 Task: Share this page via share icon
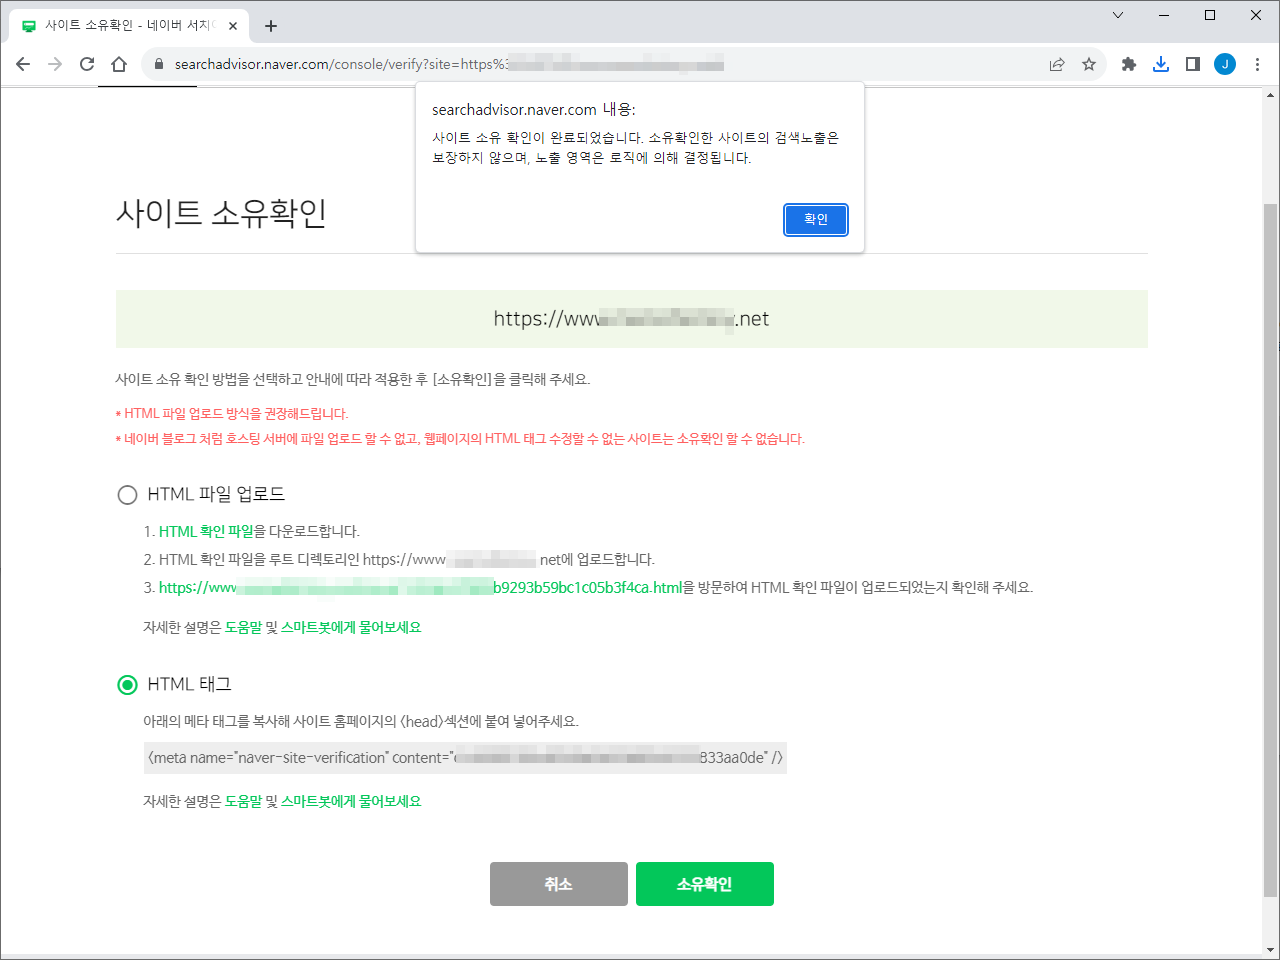click(1057, 64)
